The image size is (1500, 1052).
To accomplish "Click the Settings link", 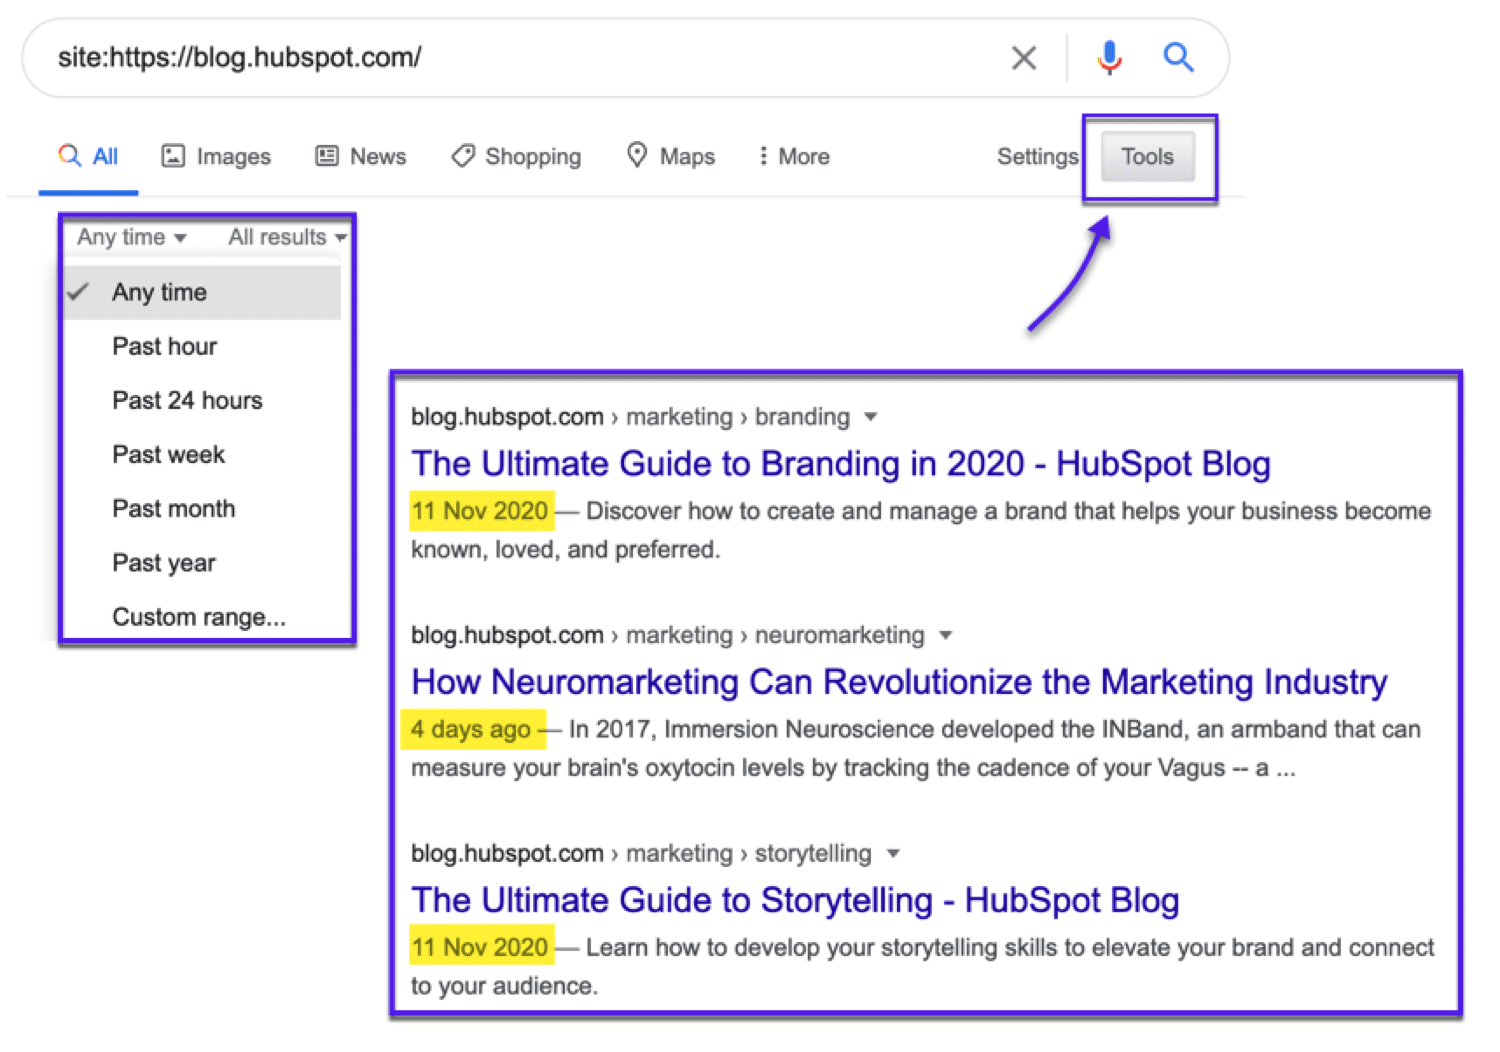I will pos(1037,156).
